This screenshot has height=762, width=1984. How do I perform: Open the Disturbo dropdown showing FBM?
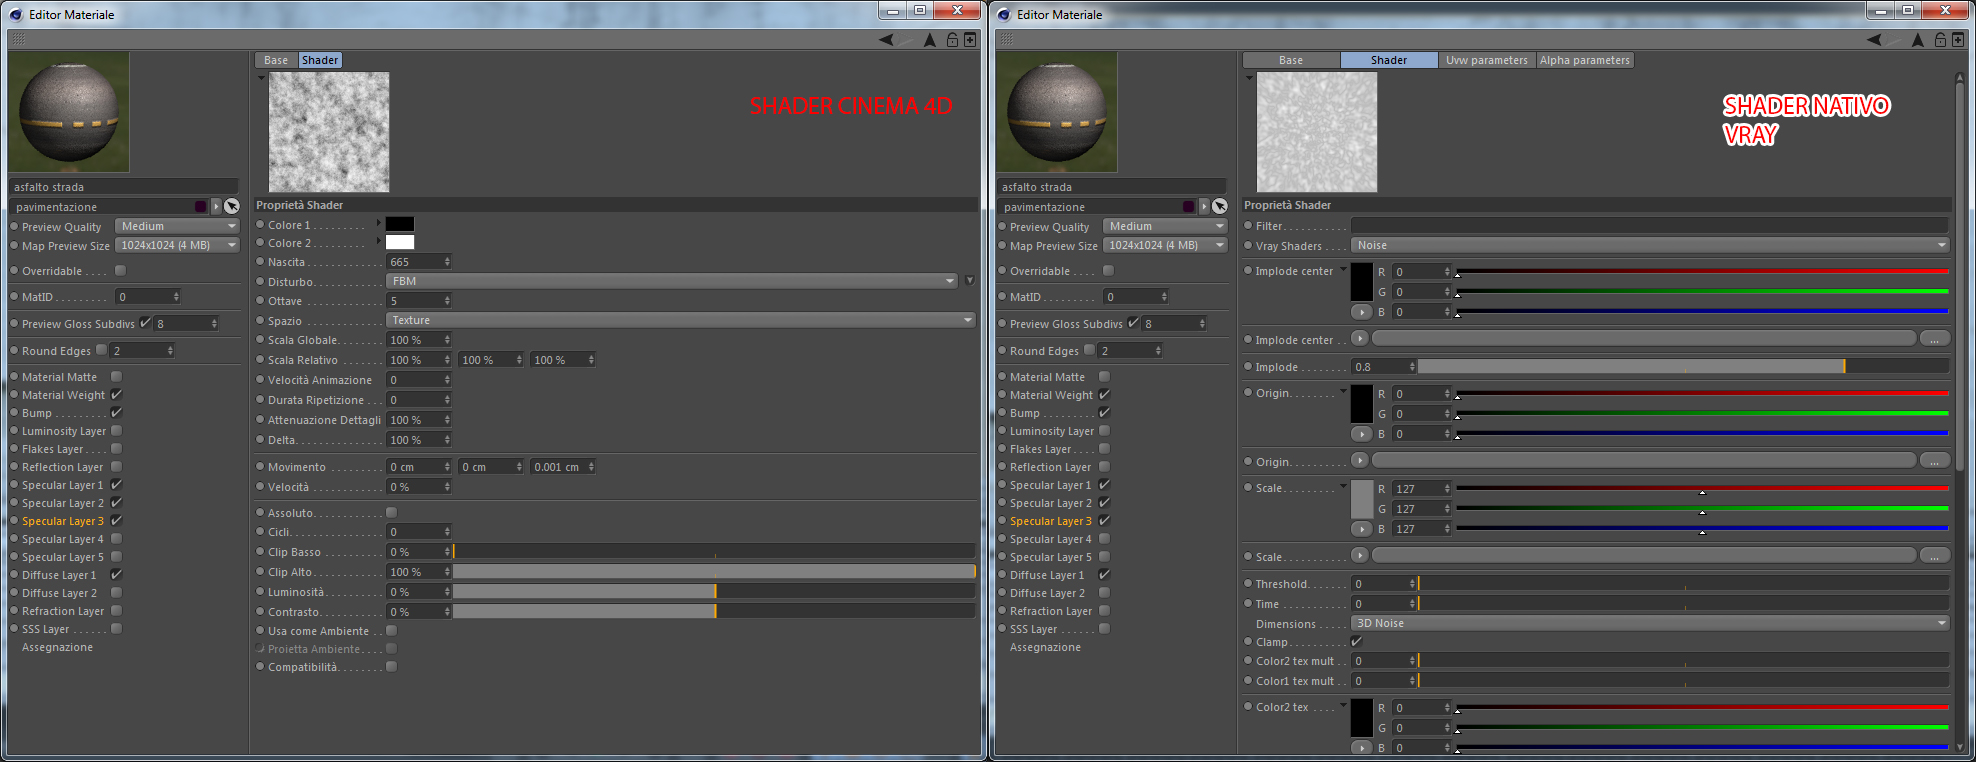click(x=672, y=281)
